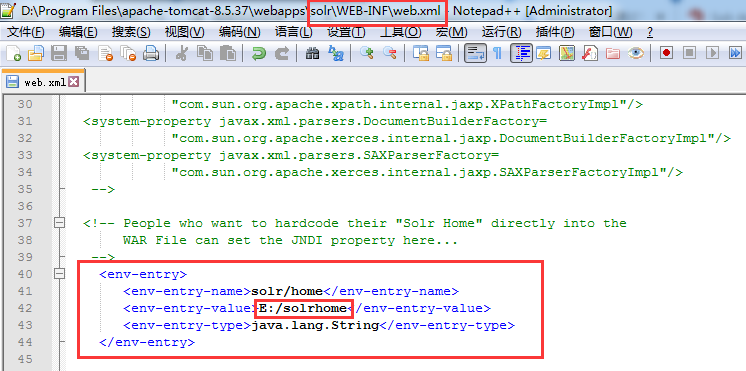Create a new file with the New icon
The height and width of the screenshot is (371, 746).
(x=13, y=53)
